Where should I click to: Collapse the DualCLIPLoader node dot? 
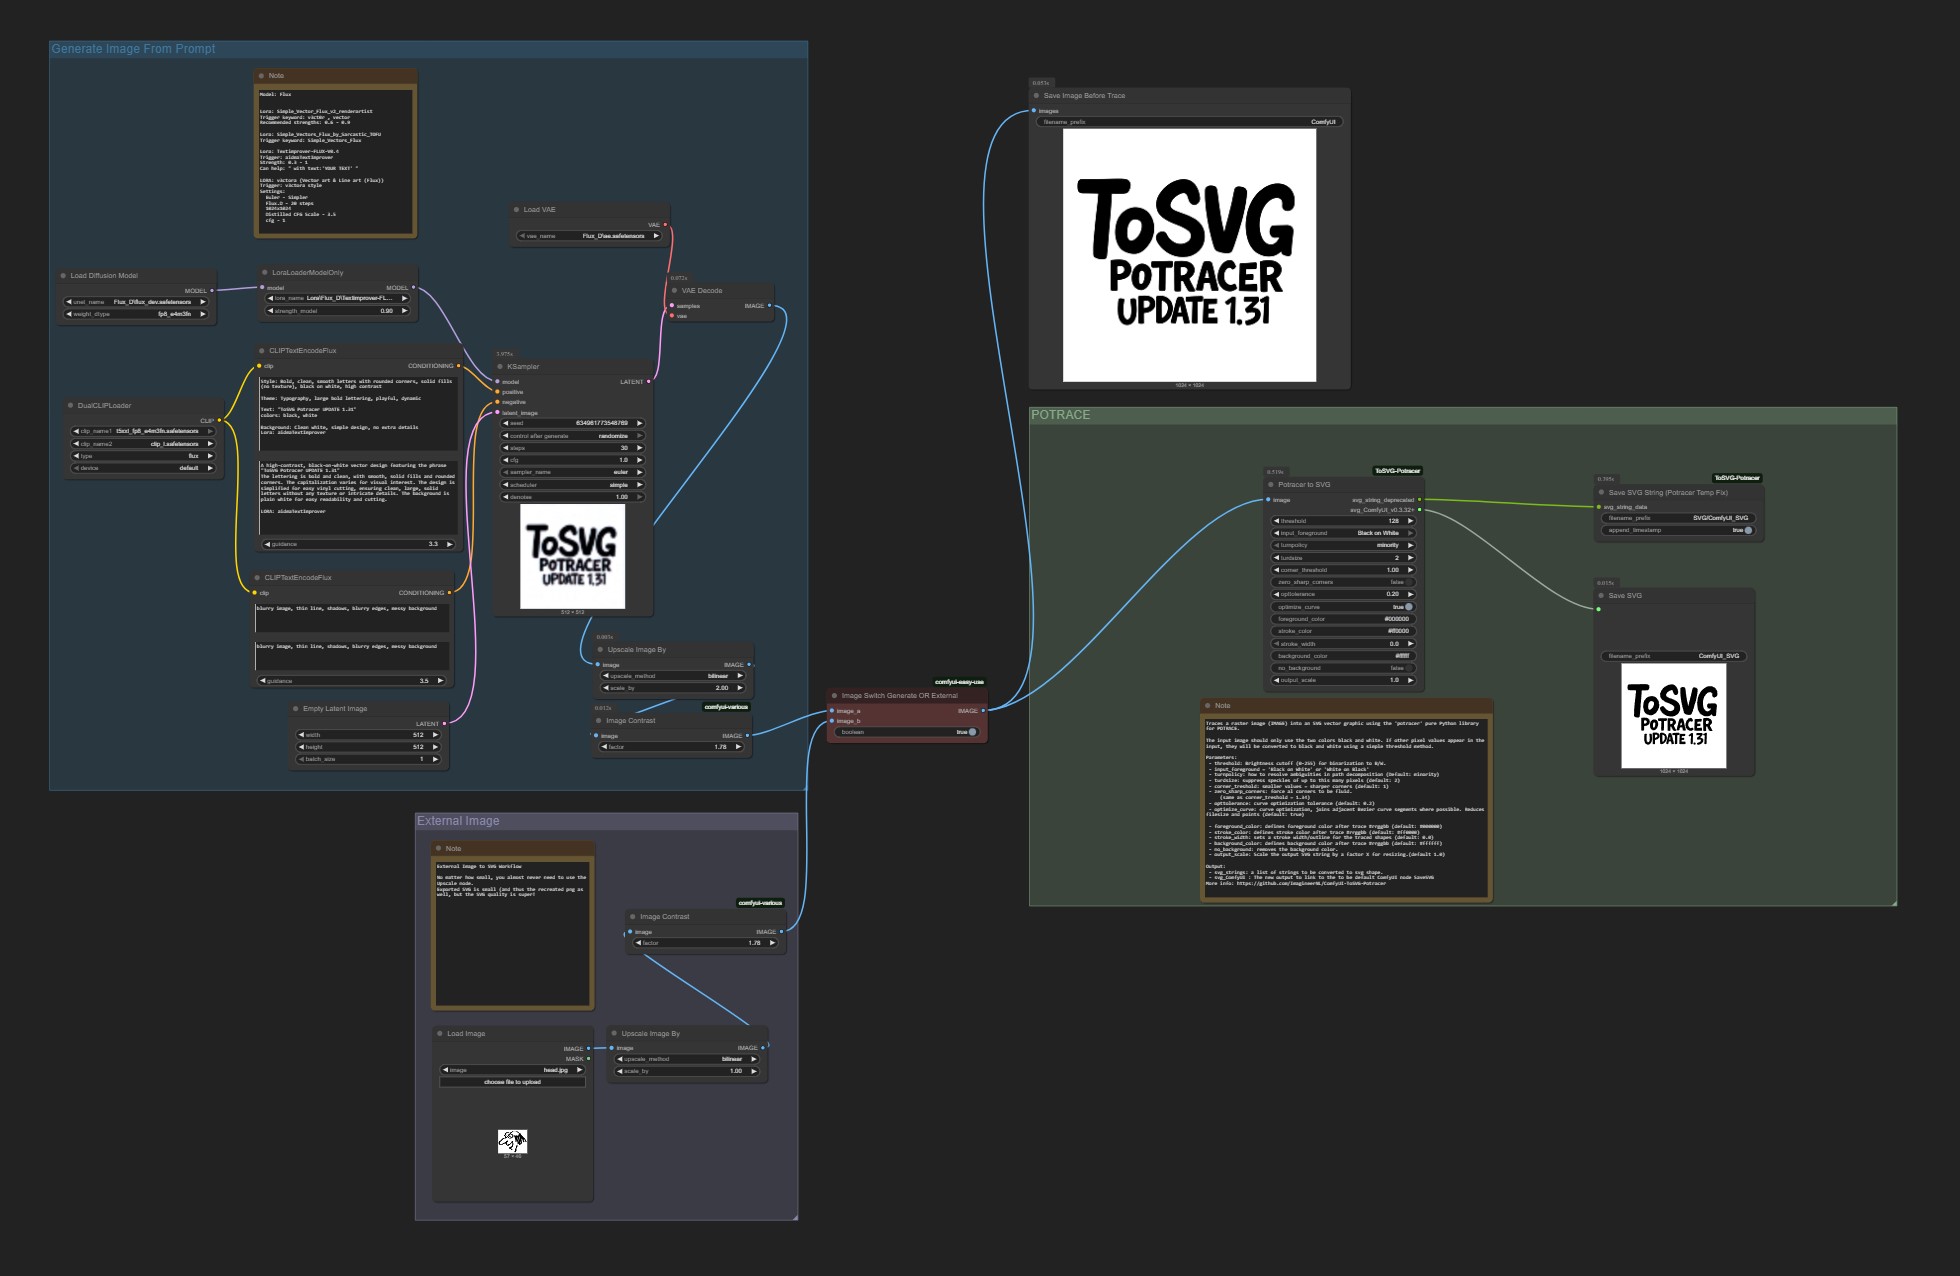coord(71,406)
